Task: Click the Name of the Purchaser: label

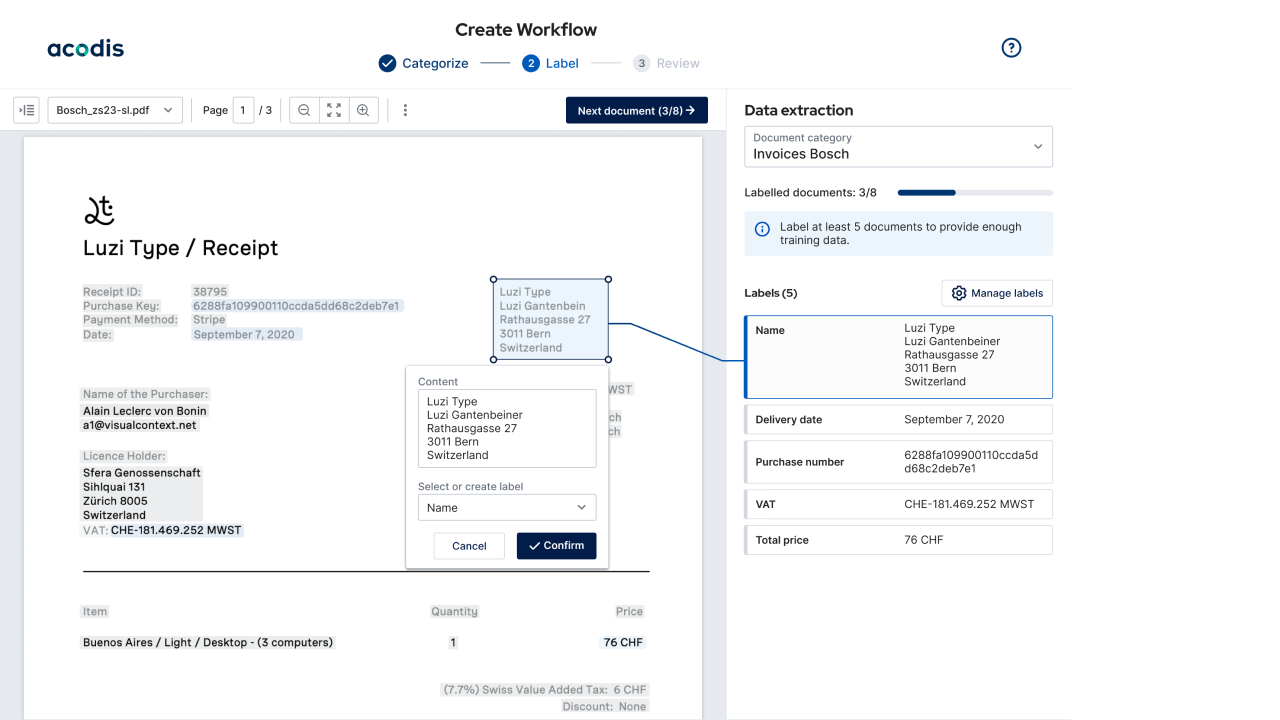Action: click(x=146, y=394)
